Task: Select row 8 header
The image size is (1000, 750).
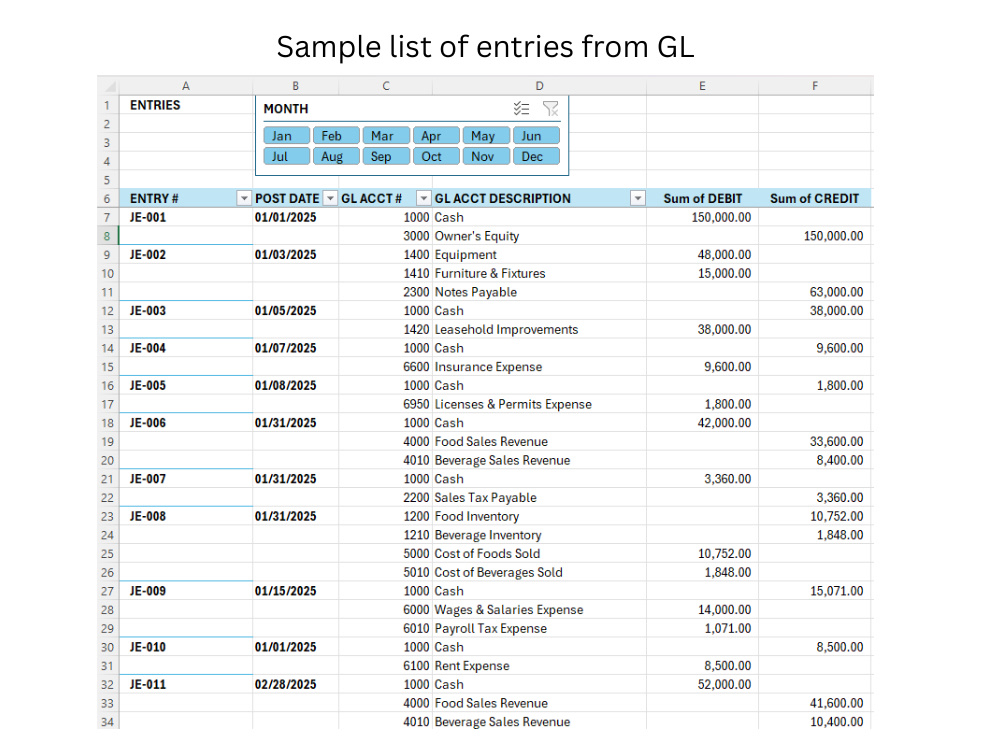Action: click(x=107, y=236)
